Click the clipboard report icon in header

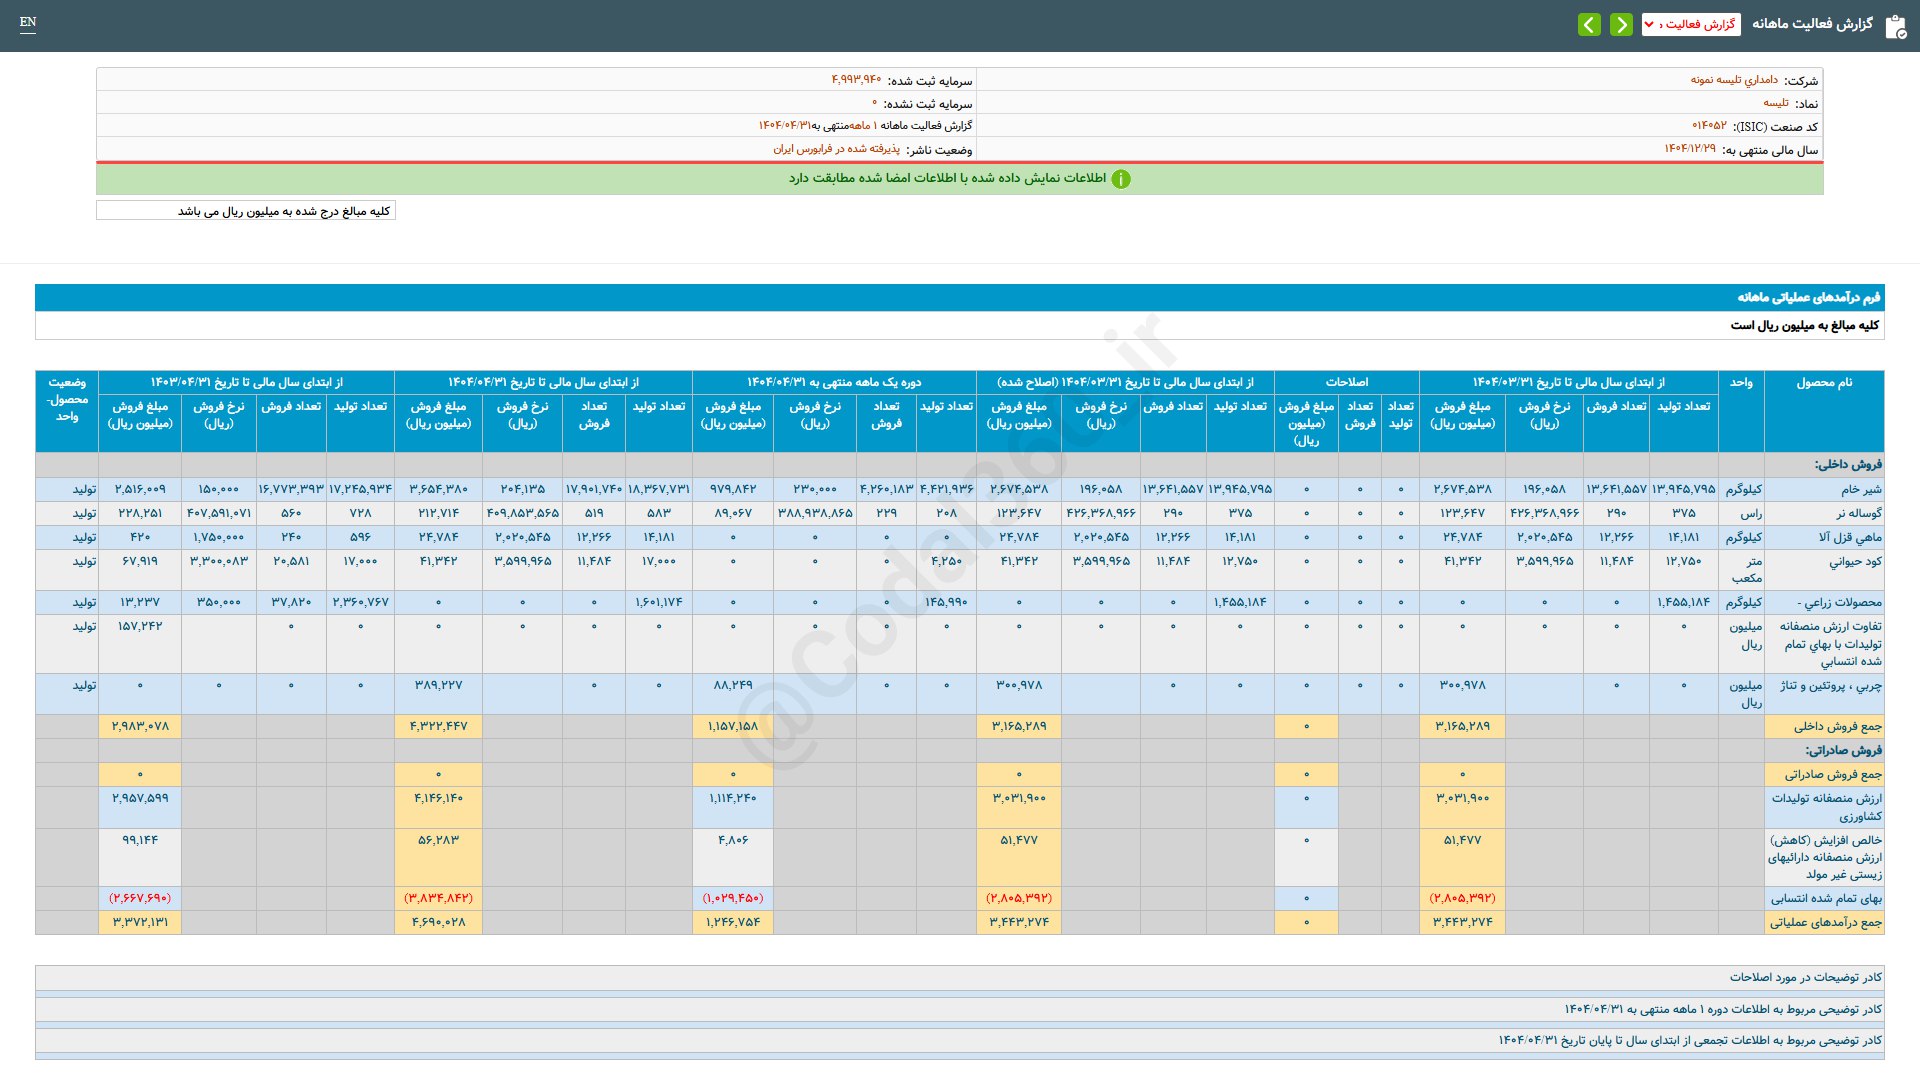[x=1895, y=26]
